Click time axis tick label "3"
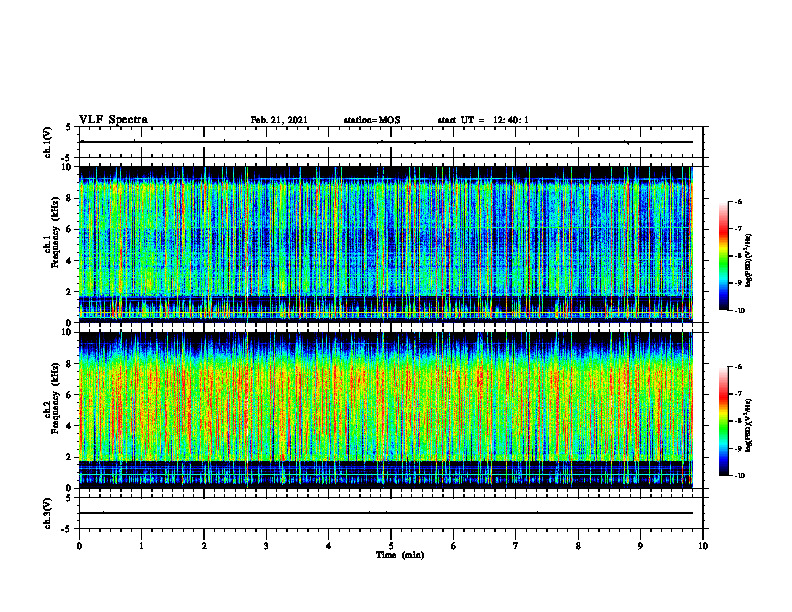792x612 pixels. coord(266,546)
